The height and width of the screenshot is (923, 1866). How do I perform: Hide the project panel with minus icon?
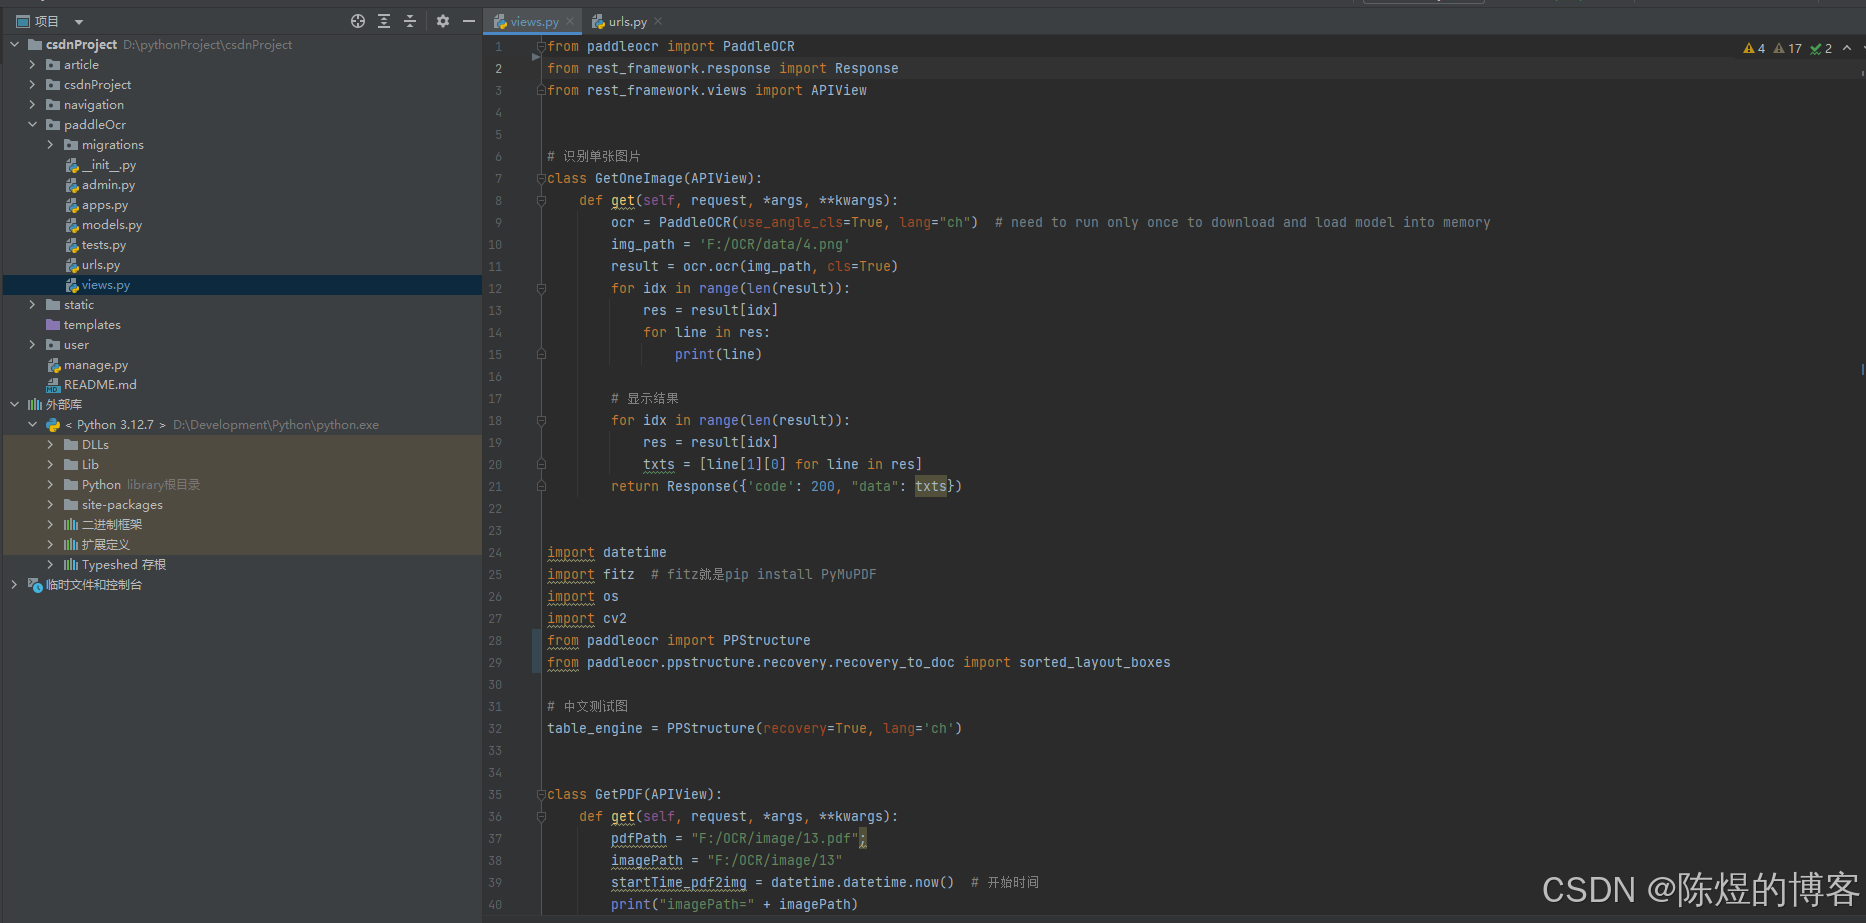469,21
